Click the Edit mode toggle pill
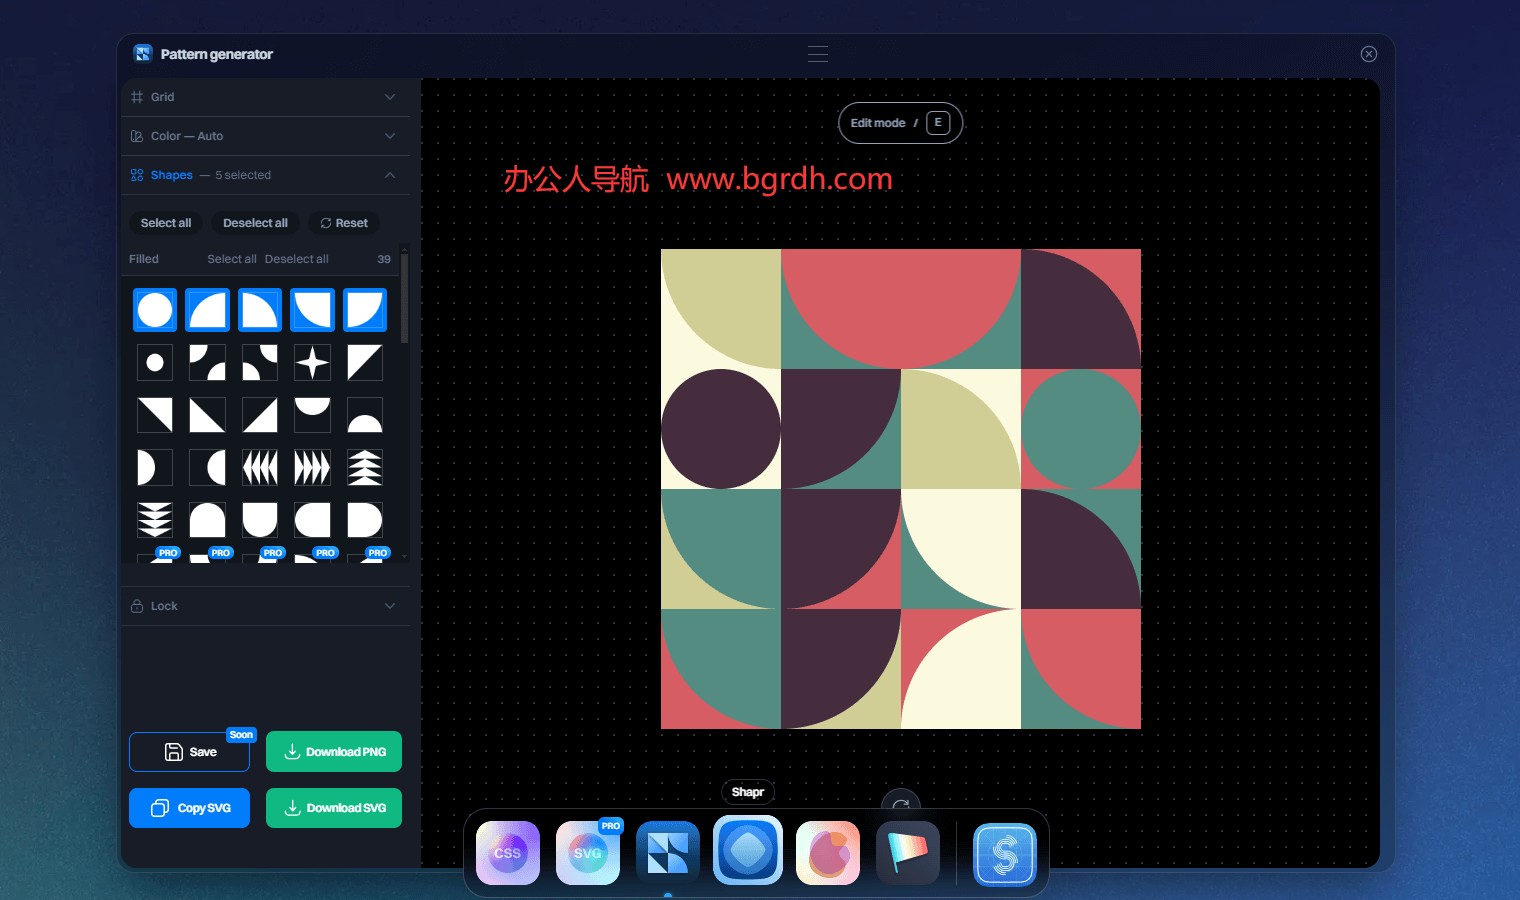Screen dimensions: 1520x900 [x=900, y=123]
